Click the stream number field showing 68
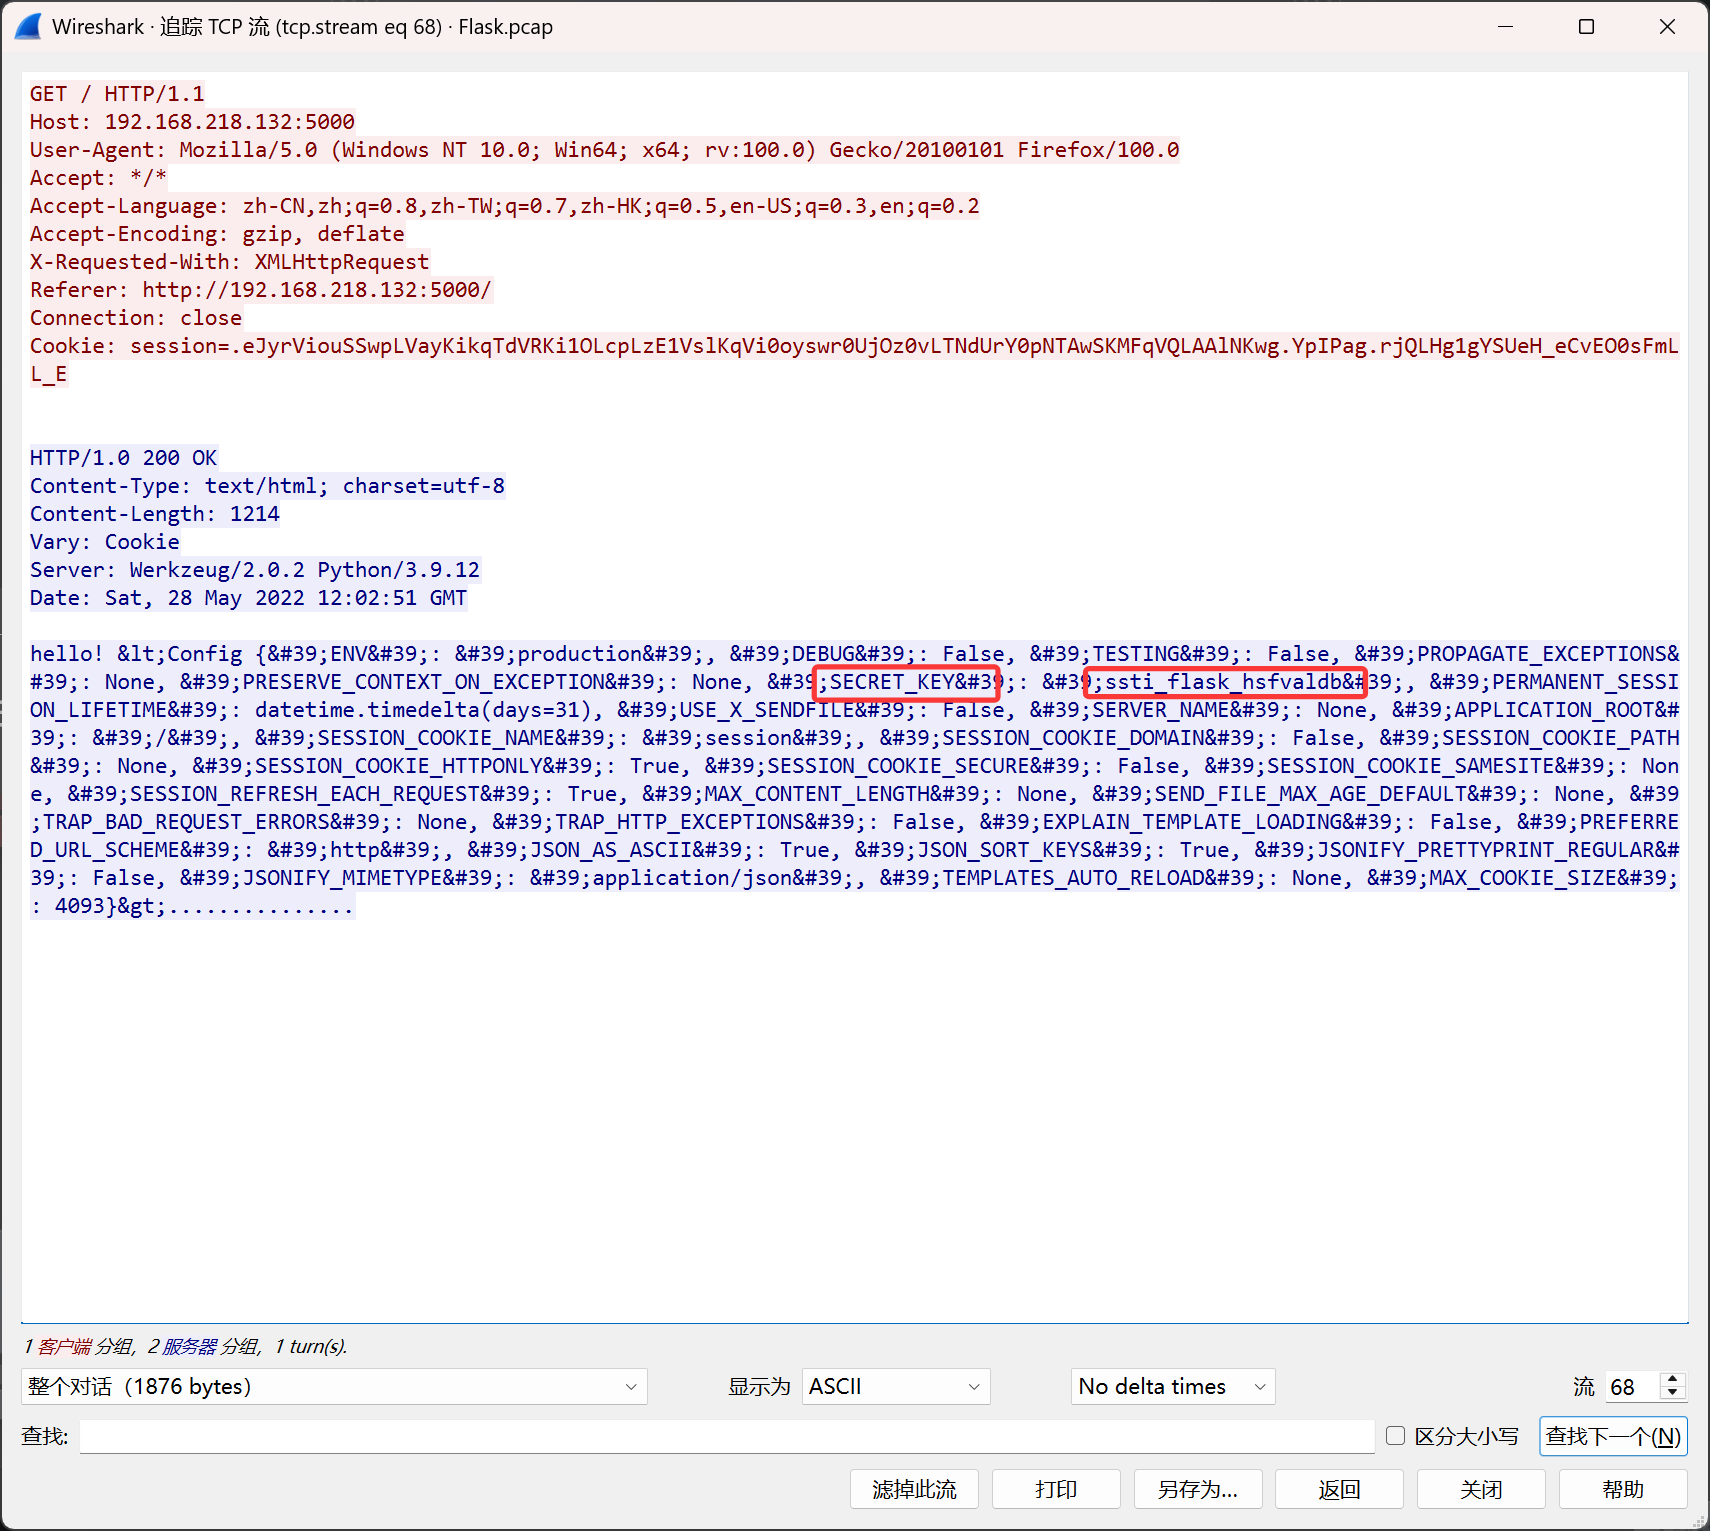1710x1531 pixels. point(1633,1387)
